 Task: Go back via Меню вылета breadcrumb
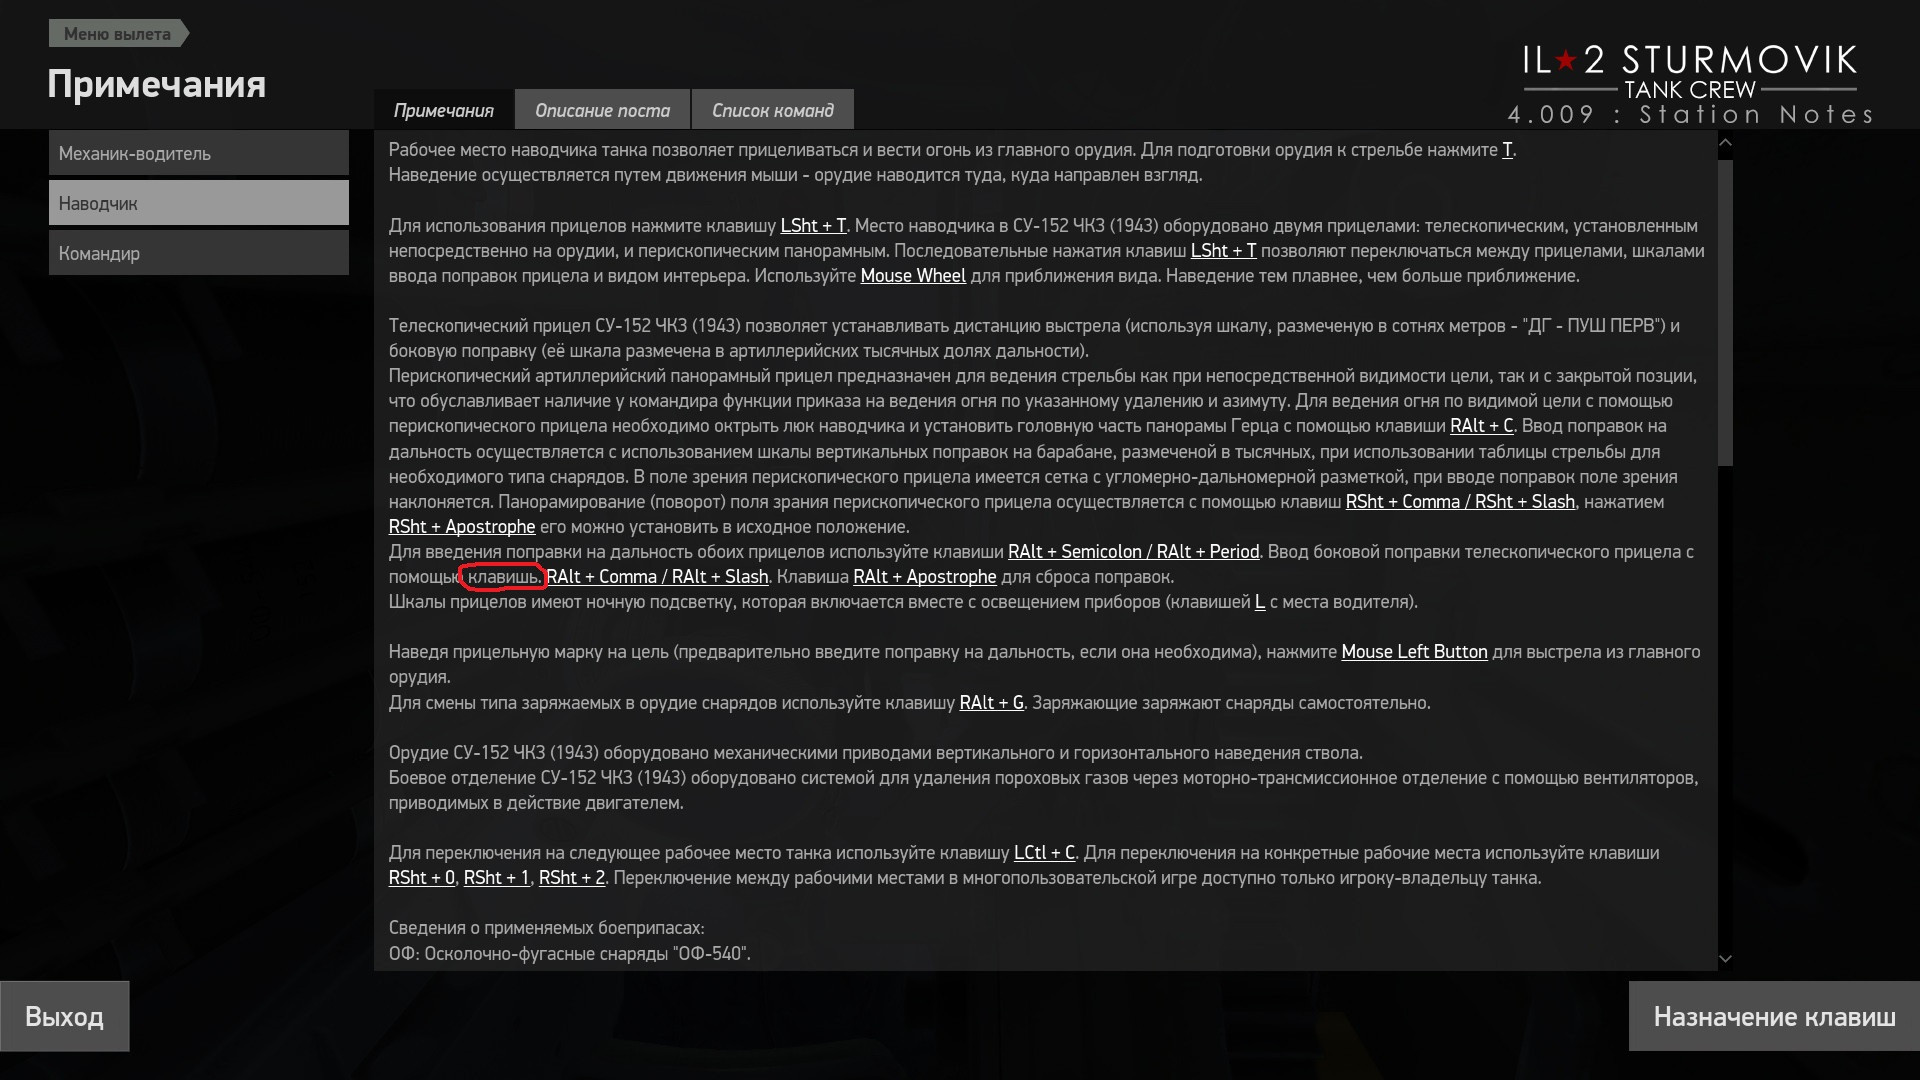pos(118,34)
